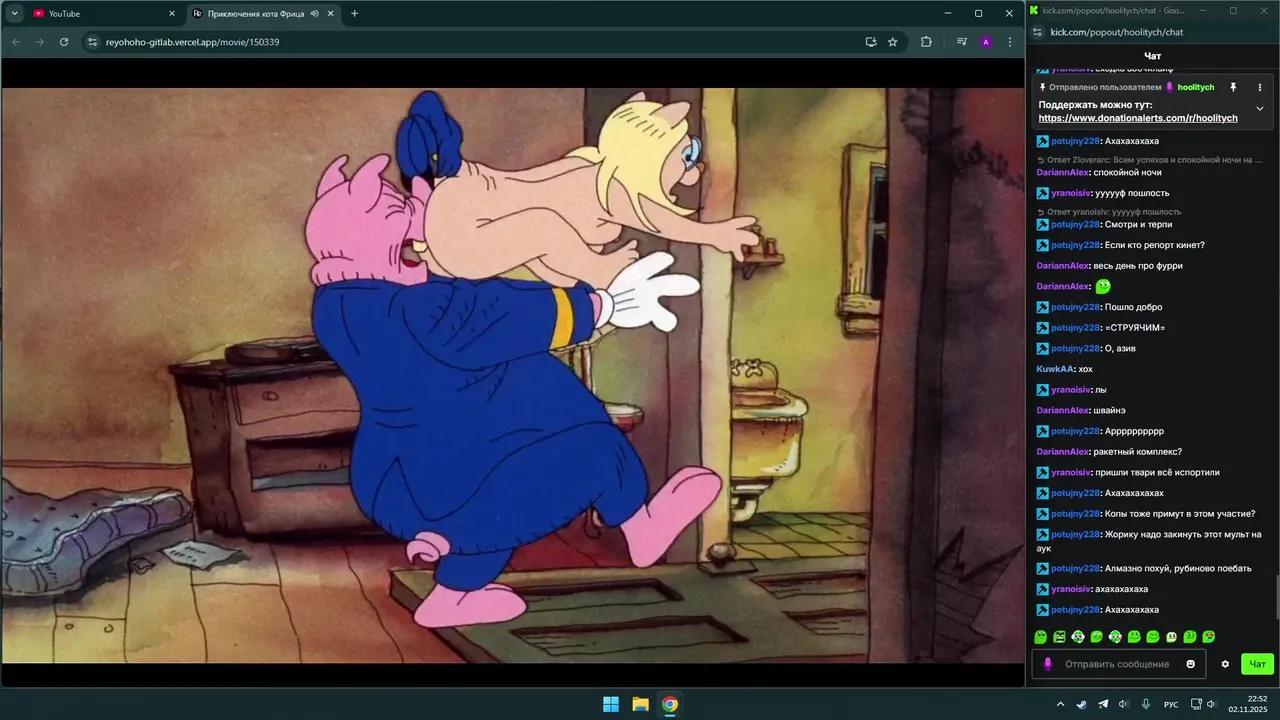The height and width of the screenshot is (720, 1280).
Task: Bookmark this page with the star icon
Action: (893, 42)
